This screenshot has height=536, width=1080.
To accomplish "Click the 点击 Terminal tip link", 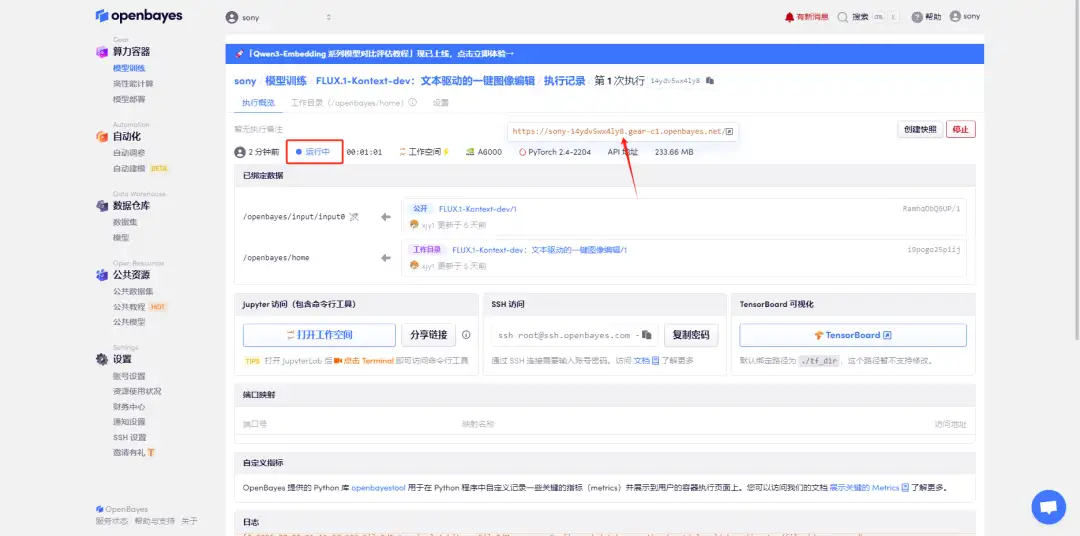I will (x=368, y=360).
